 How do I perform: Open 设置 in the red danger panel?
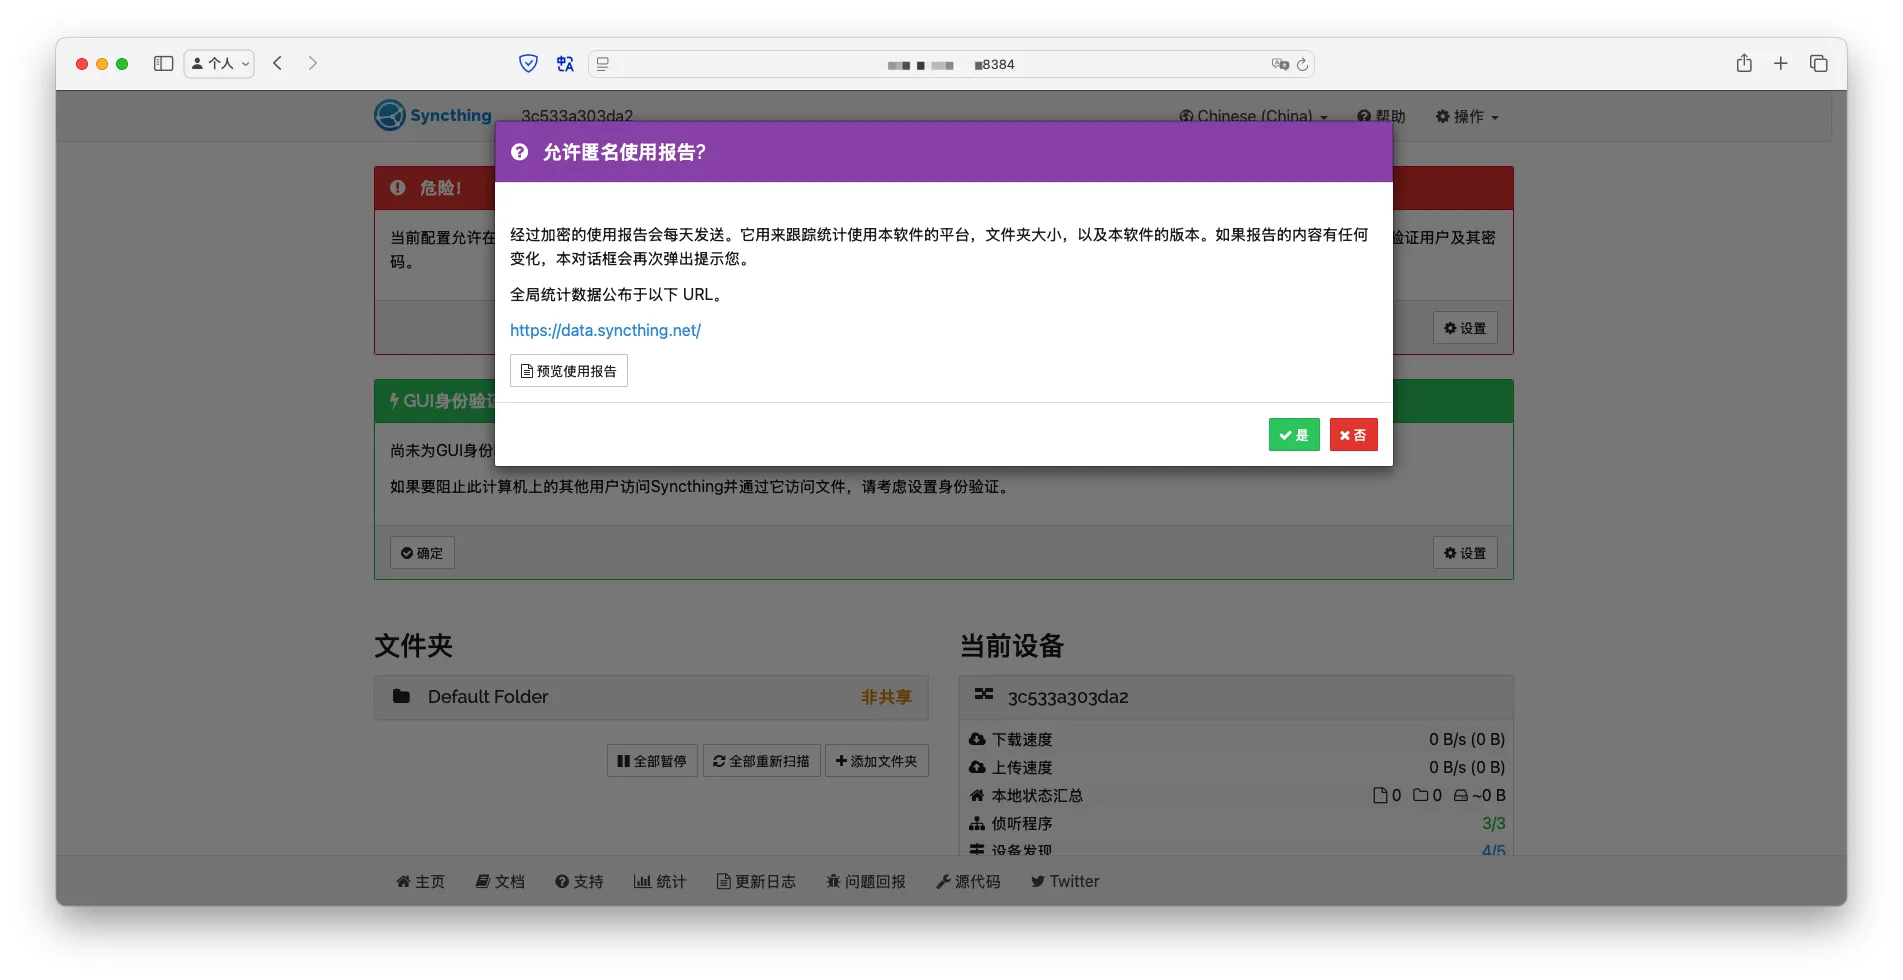[x=1465, y=328]
